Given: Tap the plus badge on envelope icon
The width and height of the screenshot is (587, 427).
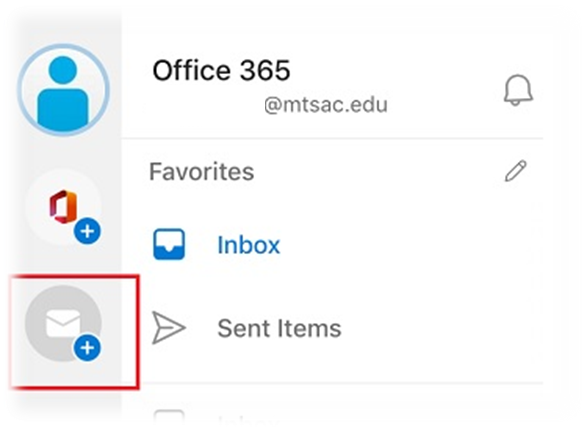Looking at the screenshot, I should tap(87, 348).
